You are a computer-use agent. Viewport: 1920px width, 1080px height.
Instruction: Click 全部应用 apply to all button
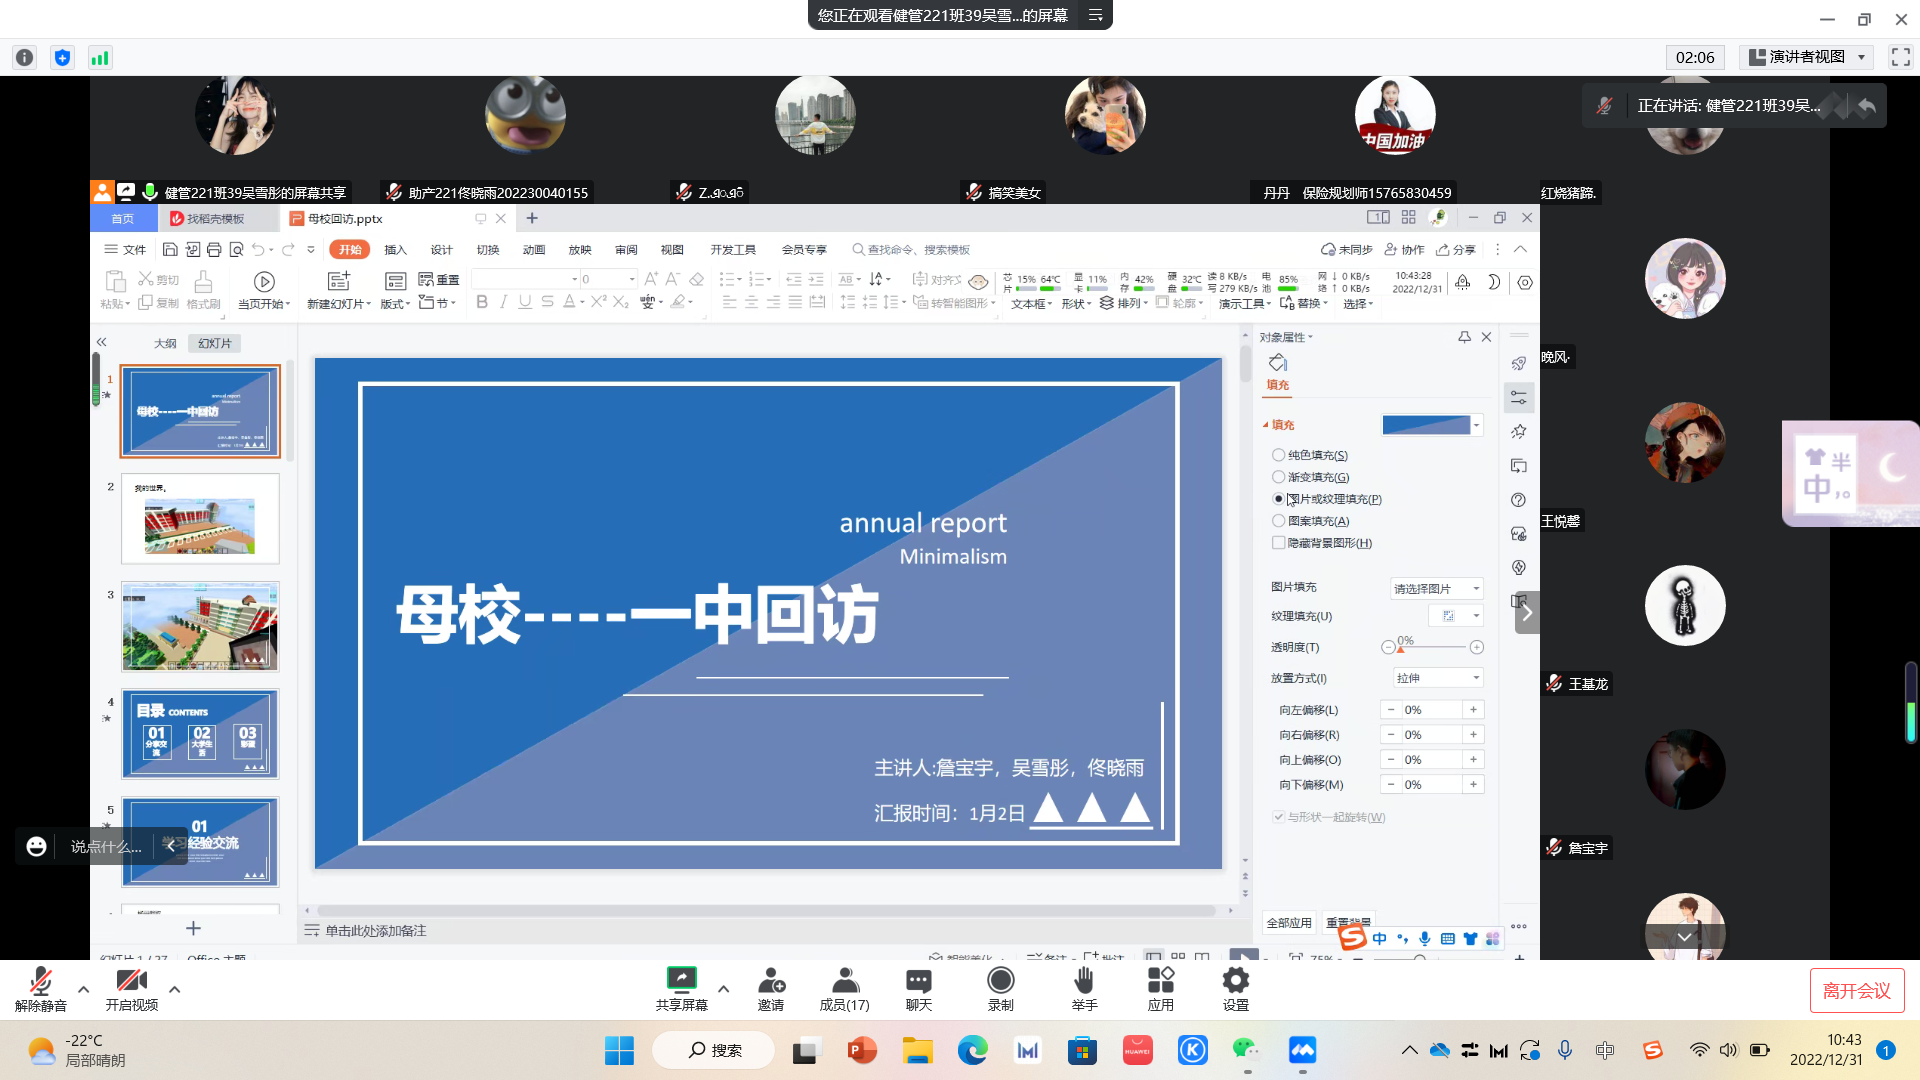pos(1289,922)
